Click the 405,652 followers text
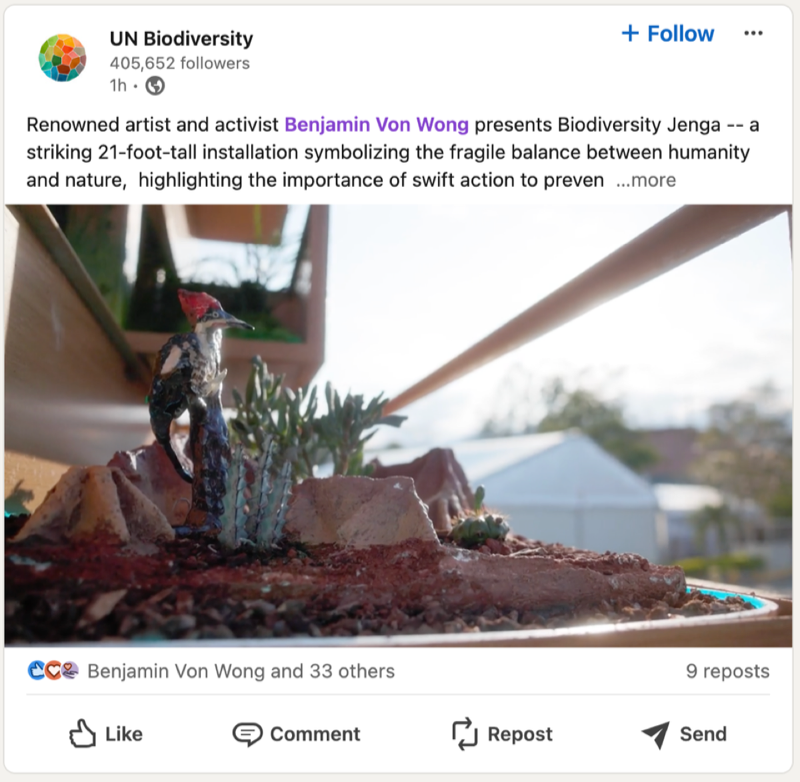The height and width of the screenshot is (782, 800). tap(180, 63)
